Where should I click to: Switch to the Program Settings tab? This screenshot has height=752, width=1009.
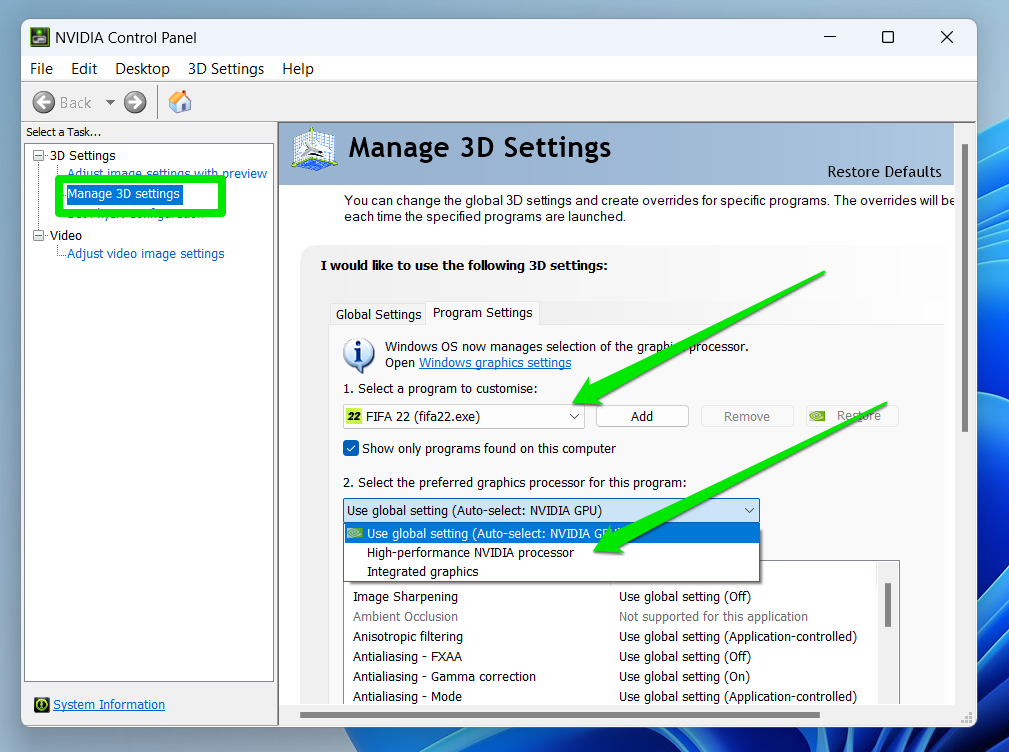click(x=483, y=313)
